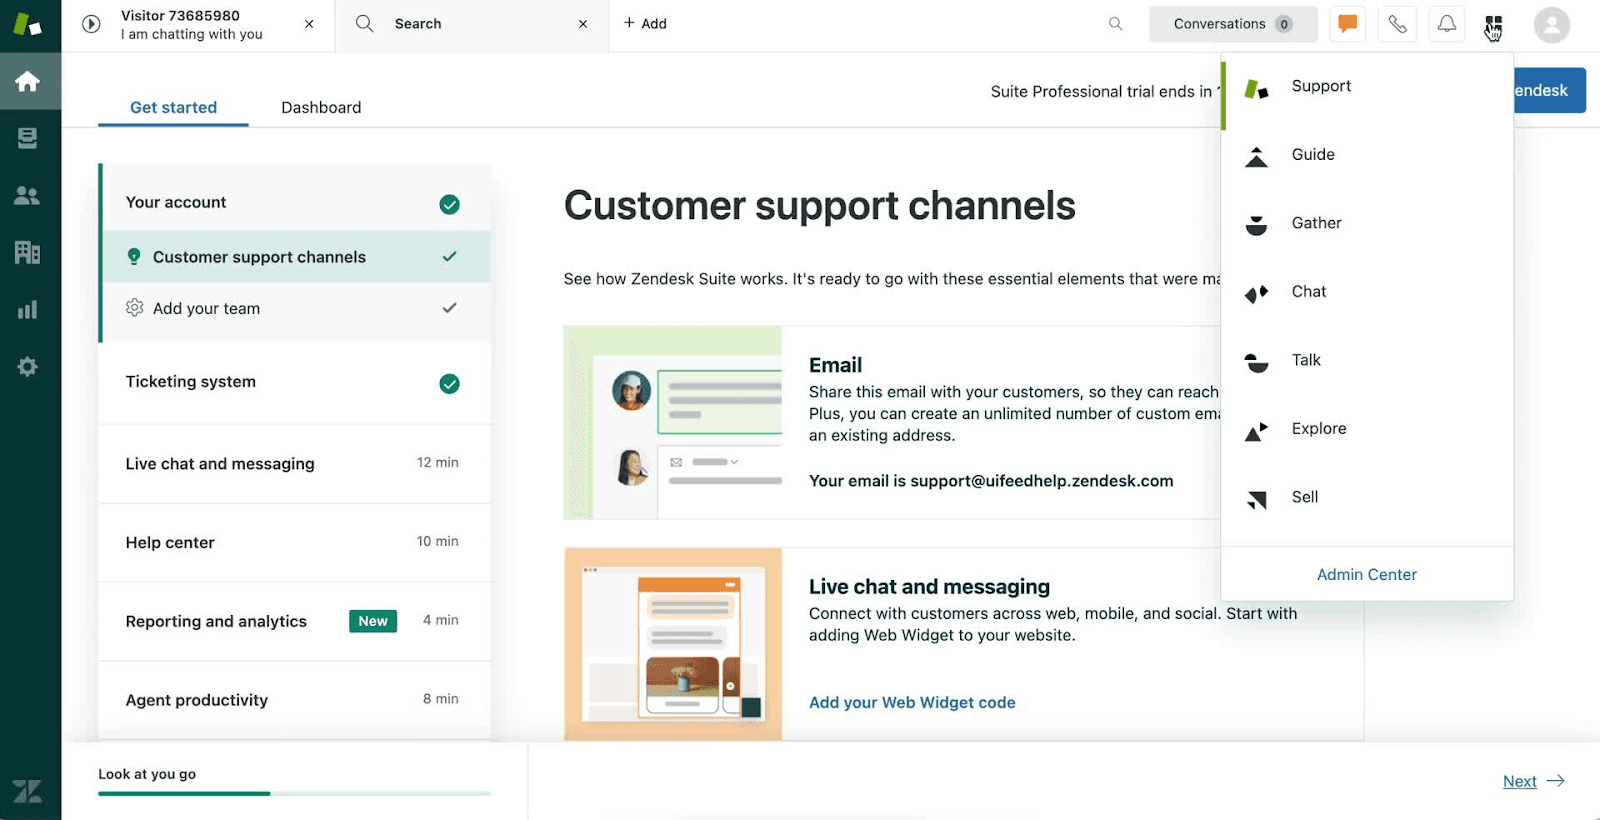1600x820 pixels.
Task: Expand Live chat and messaging section
Action: pos(295,463)
